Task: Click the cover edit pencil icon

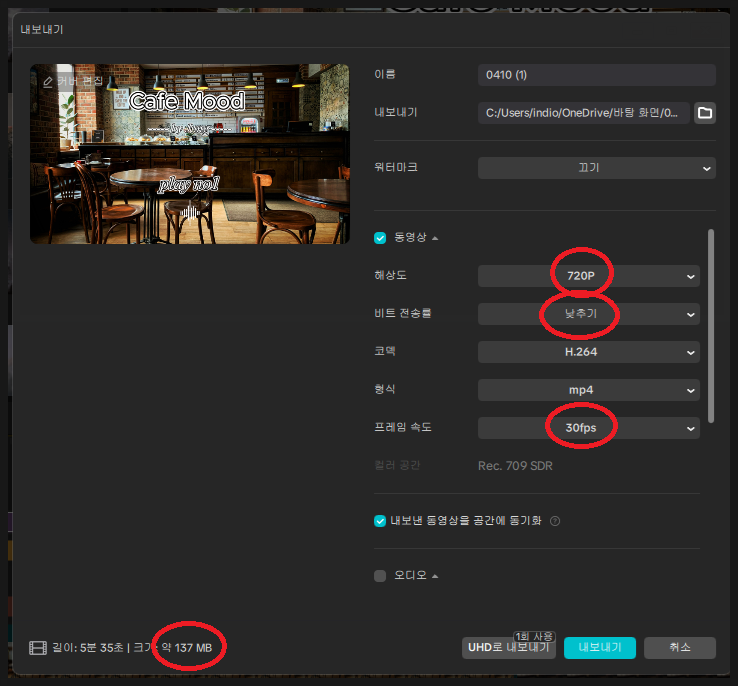Action: click(x=48, y=82)
